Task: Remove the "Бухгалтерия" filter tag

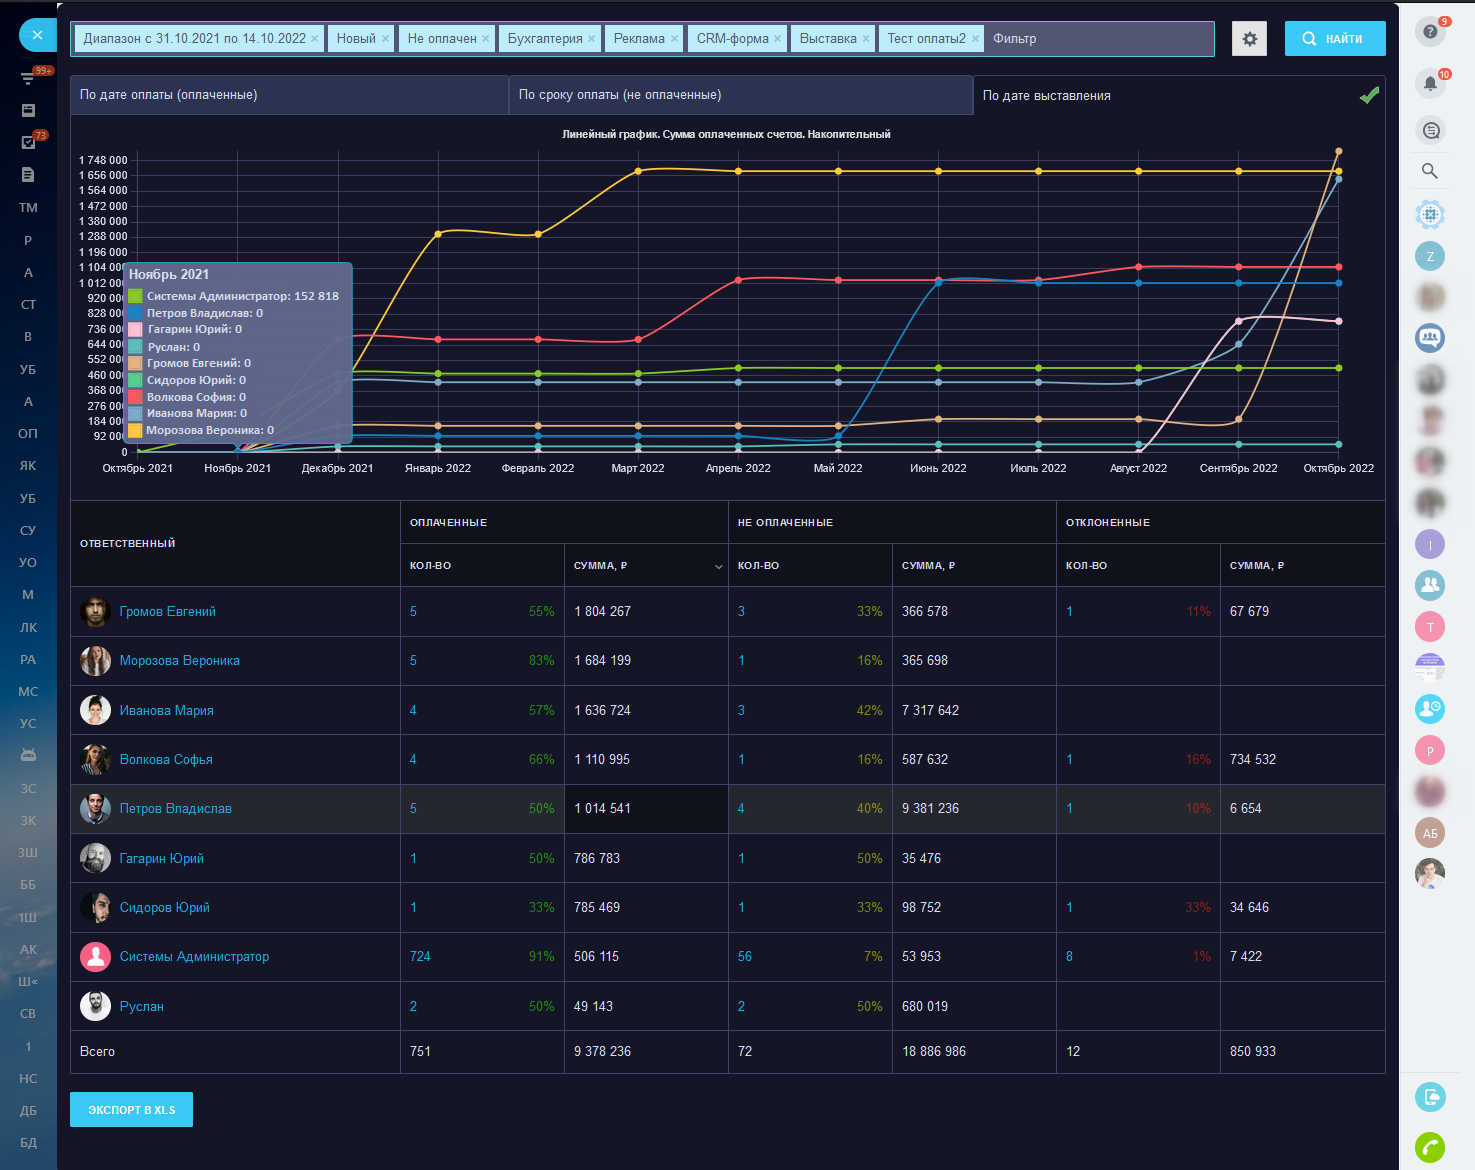Action: (x=591, y=39)
